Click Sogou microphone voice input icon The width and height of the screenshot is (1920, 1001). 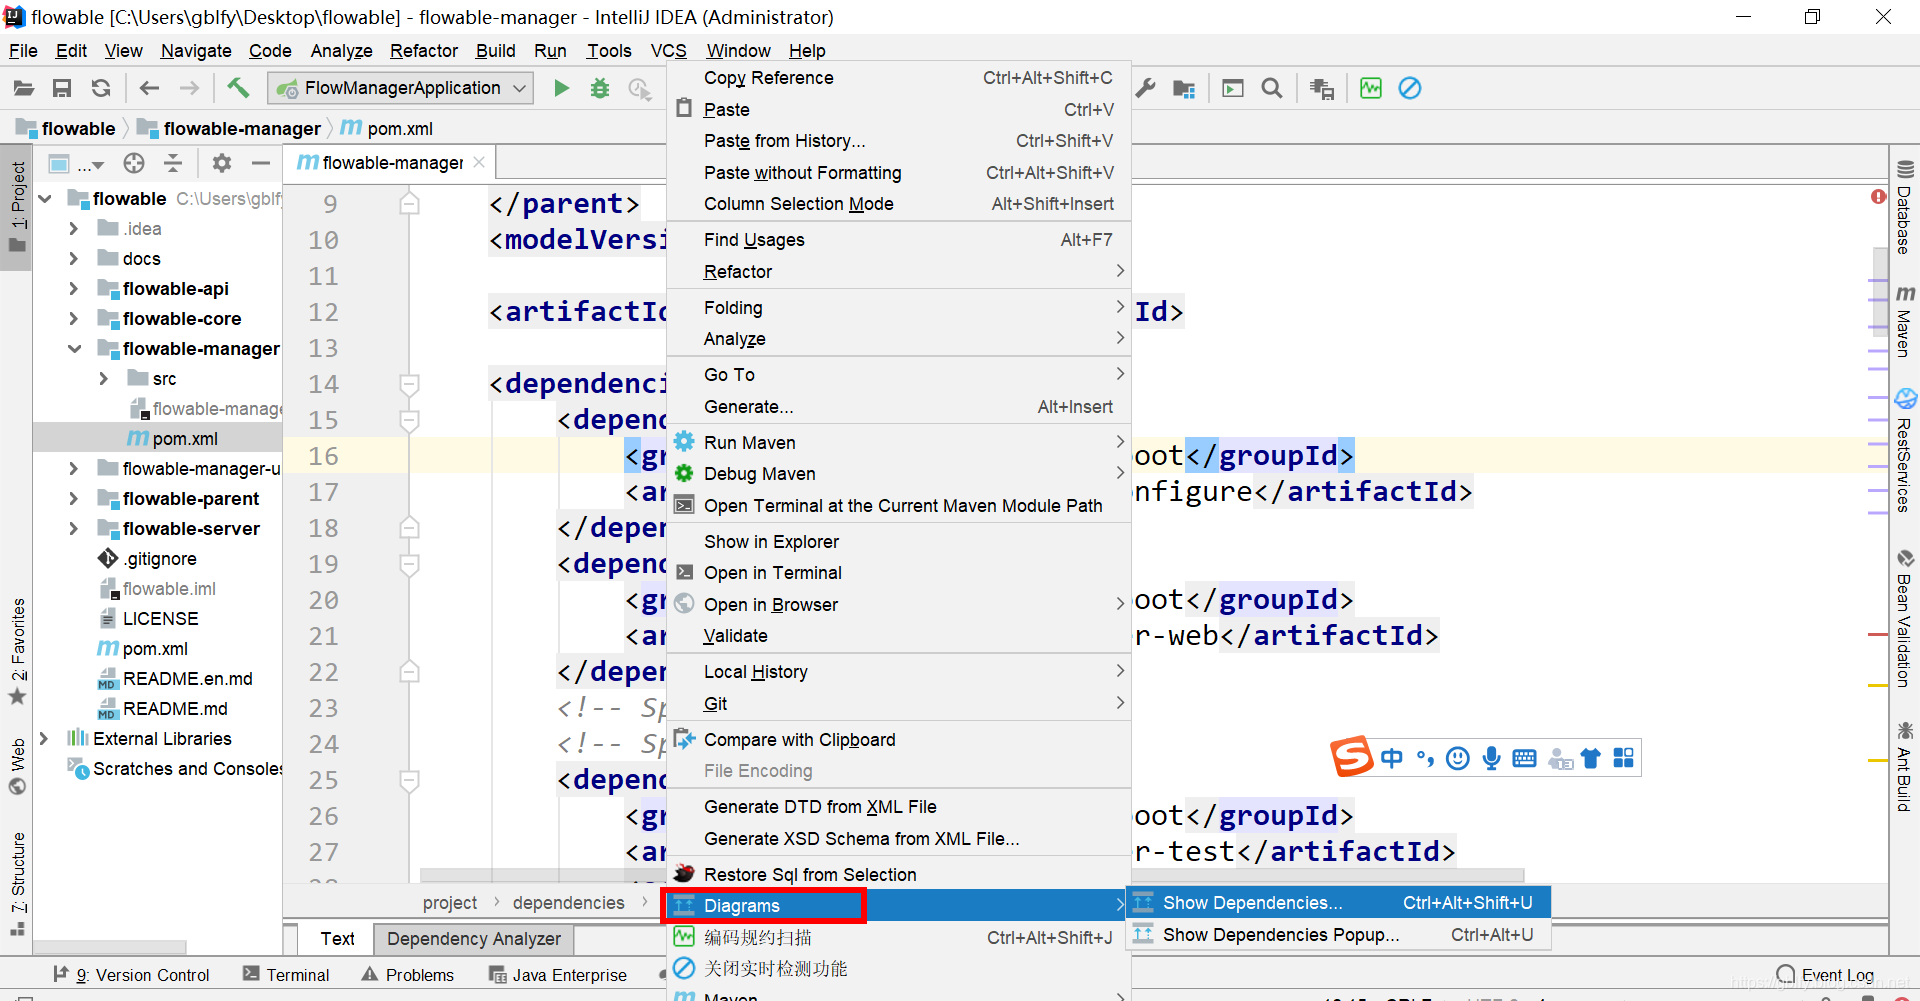(1491, 758)
